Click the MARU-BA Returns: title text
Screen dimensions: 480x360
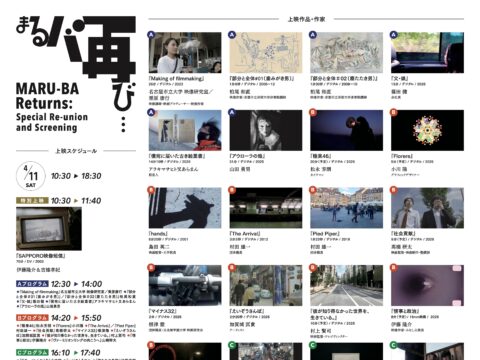[48, 96]
